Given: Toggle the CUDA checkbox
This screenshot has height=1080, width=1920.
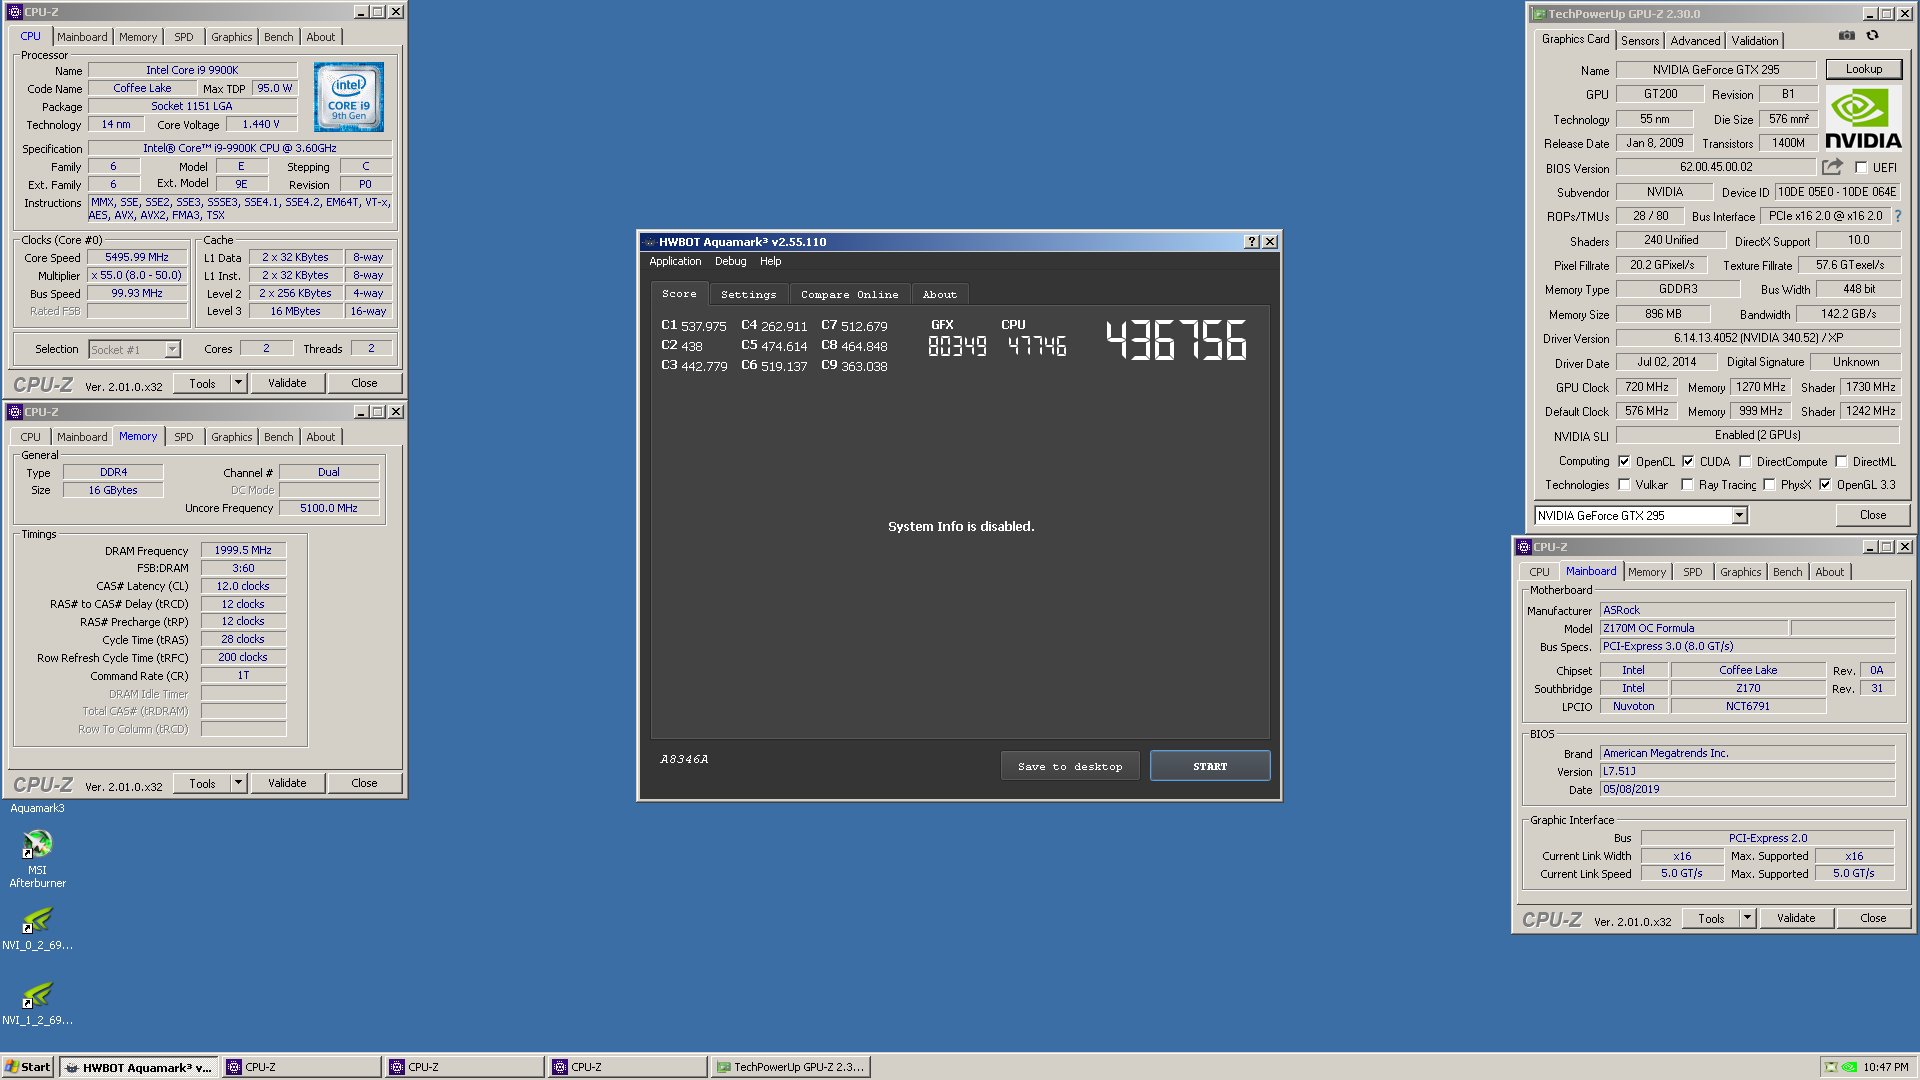Looking at the screenshot, I should tap(1688, 462).
